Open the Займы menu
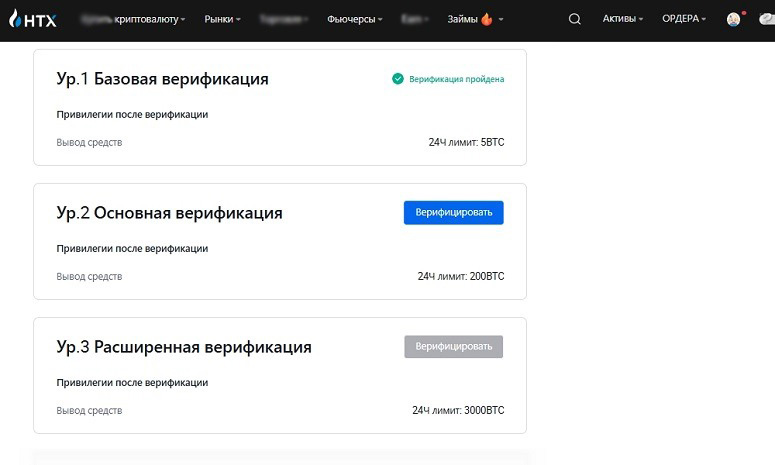This screenshot has height=465, width=775. tap(462, 19)
